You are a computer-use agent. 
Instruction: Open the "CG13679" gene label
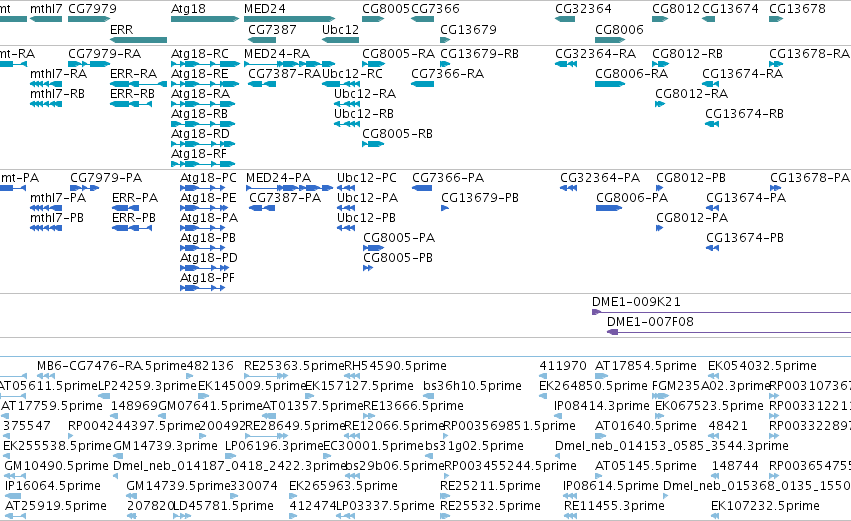coord(468,29)
